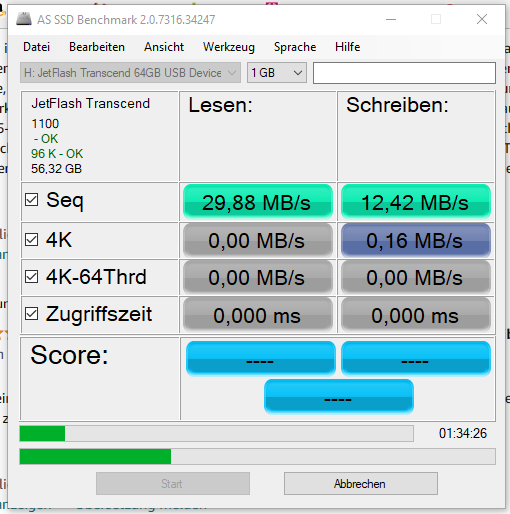This screenshot has width=510, height=514.
Task: Click the elapsed time 01:34:26
Action: coord(463,433)
